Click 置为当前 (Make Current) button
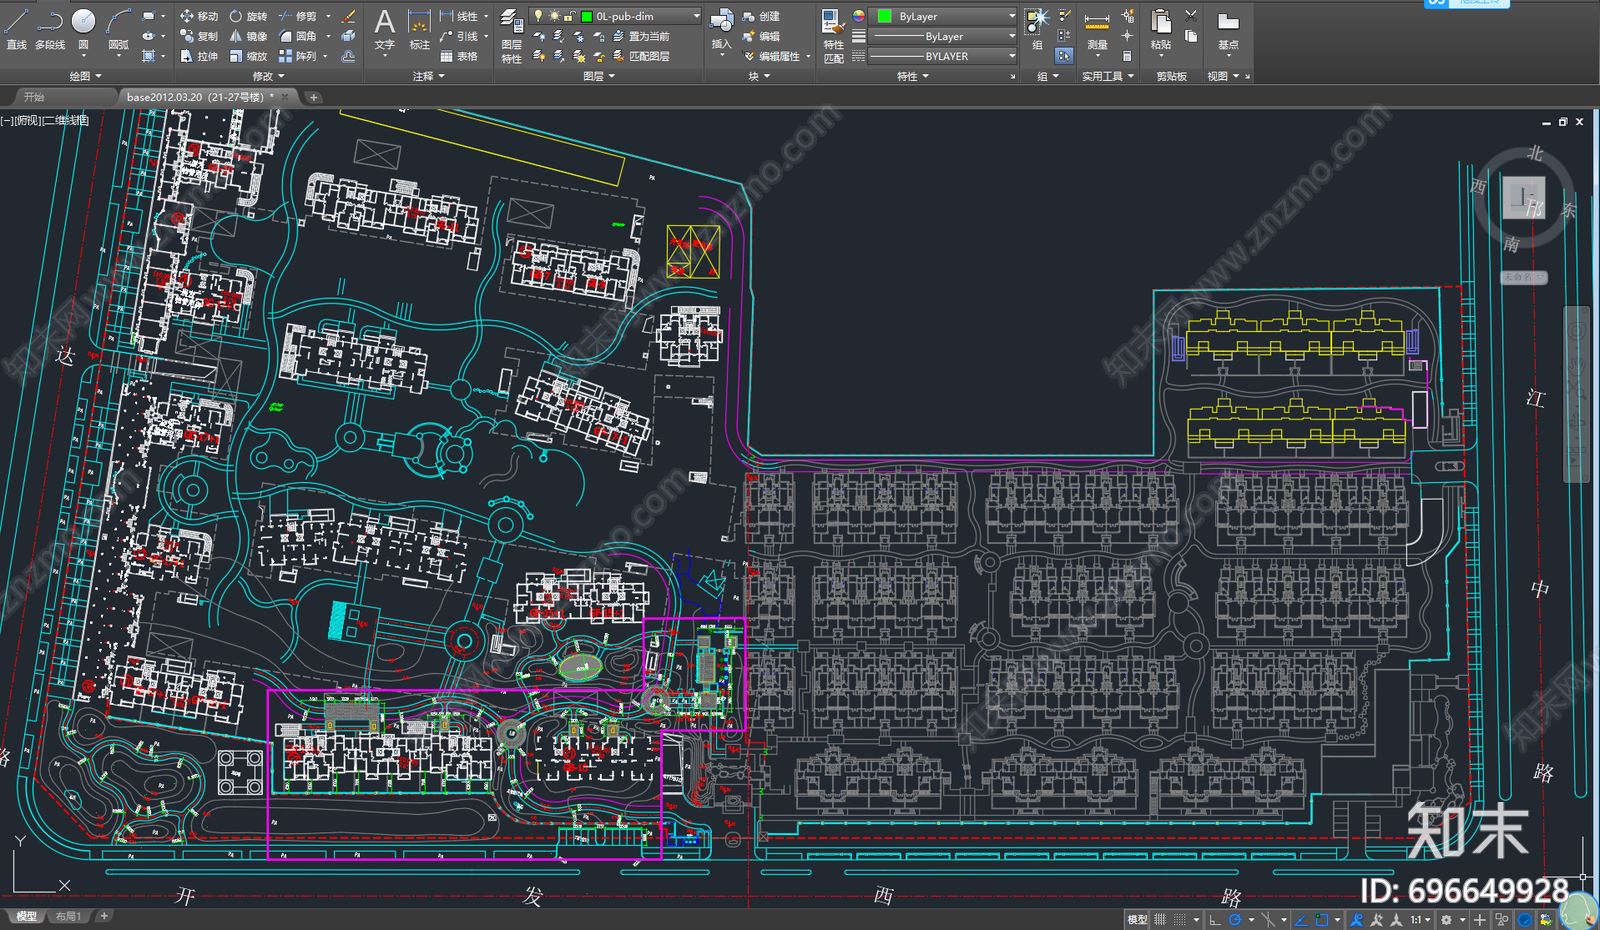Image resolution: width=1600 pixels, height=930 pixels. pos(640,36)
